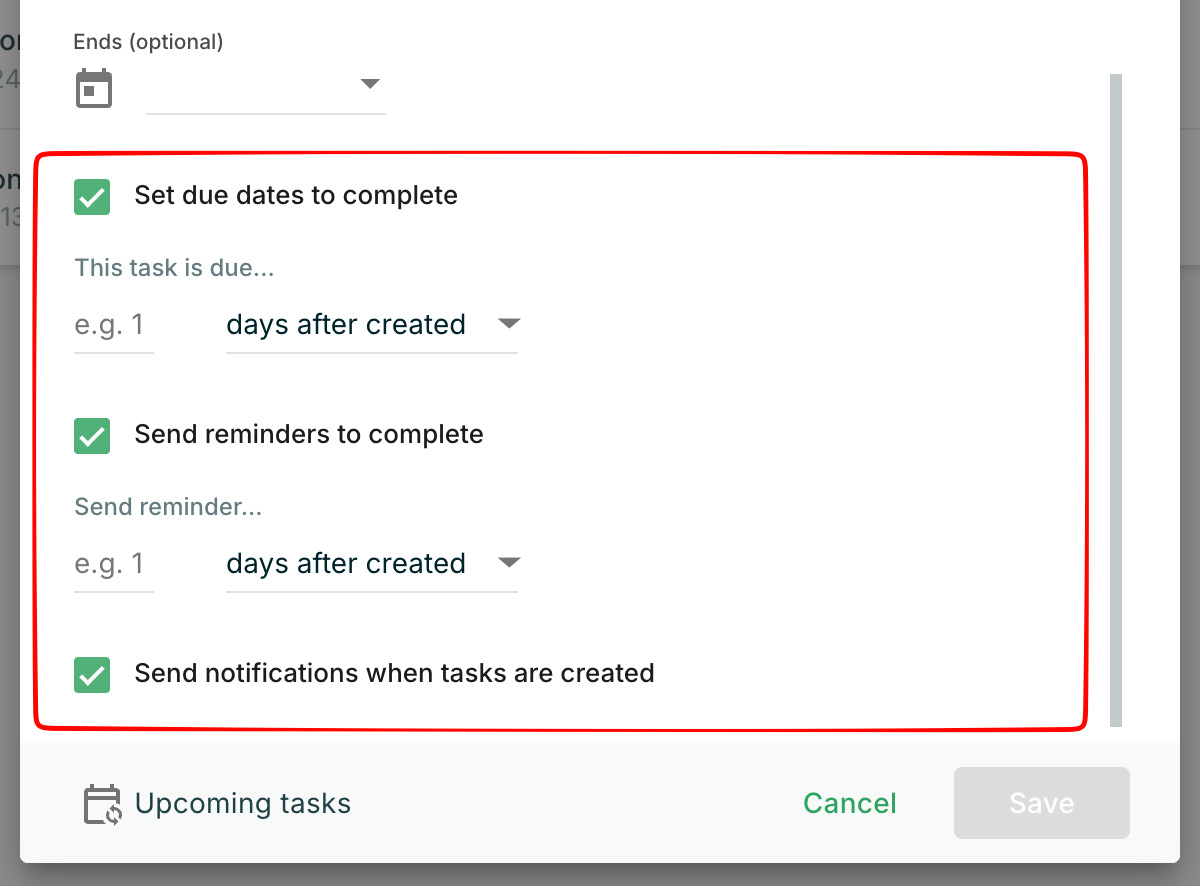
Task: Click the calendar icon under Ends (optional)
Action: click(94, 89)
